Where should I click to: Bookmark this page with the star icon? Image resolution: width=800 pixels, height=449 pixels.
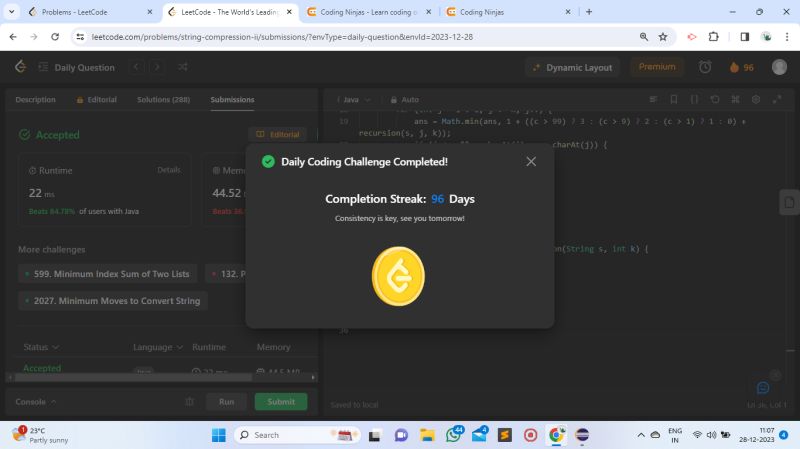(663, 37)
